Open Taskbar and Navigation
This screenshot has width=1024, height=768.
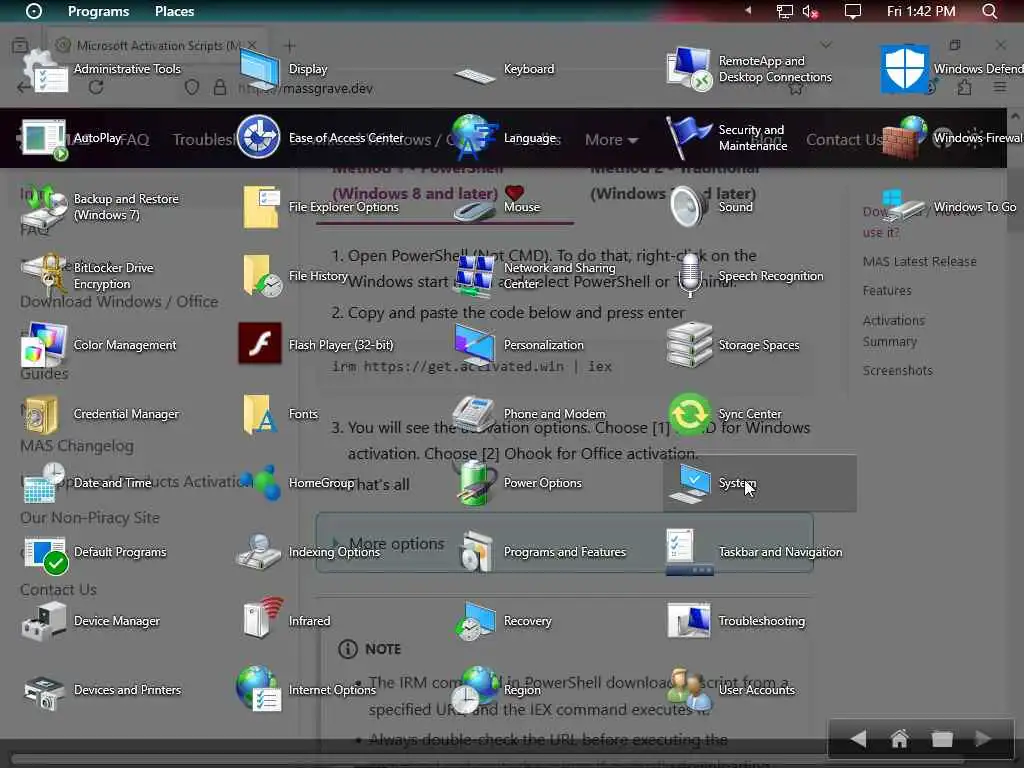[754, 552]
